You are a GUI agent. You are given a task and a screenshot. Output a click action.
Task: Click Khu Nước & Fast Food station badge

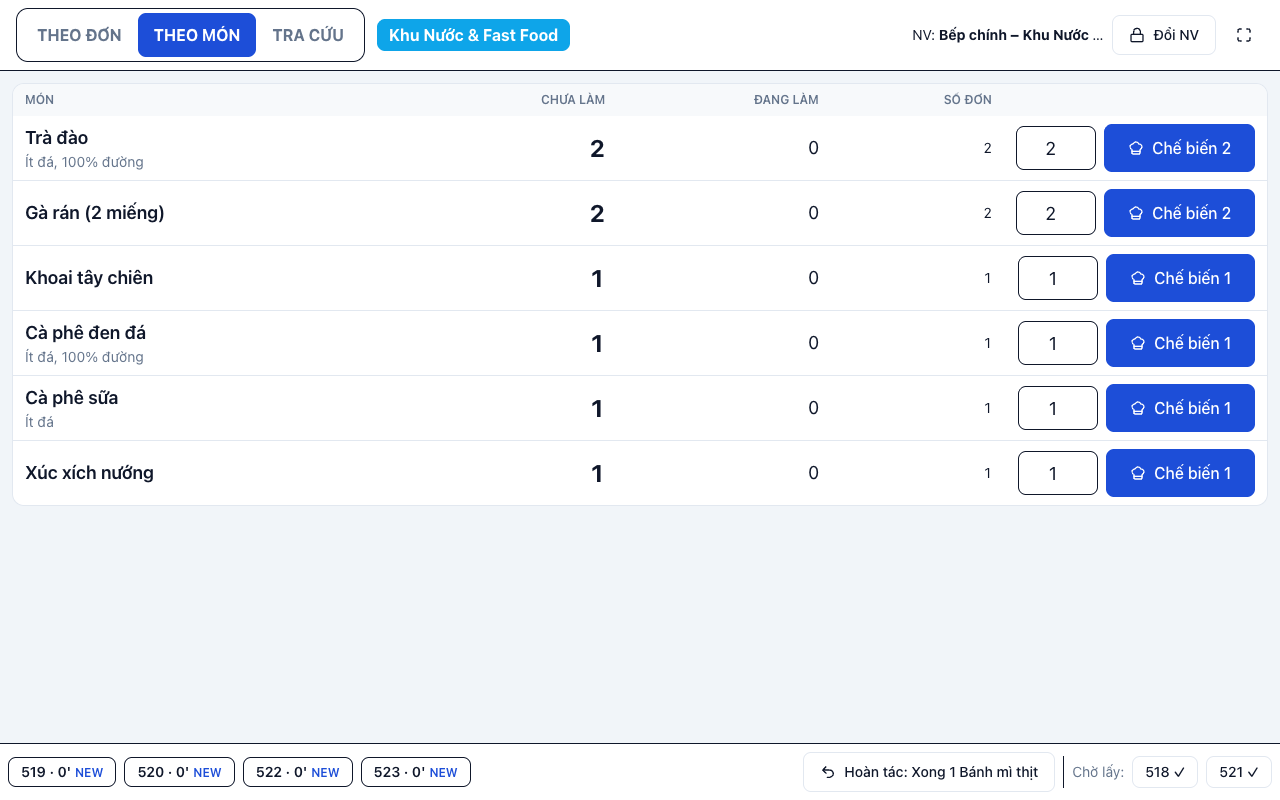[x=473, y=35]
